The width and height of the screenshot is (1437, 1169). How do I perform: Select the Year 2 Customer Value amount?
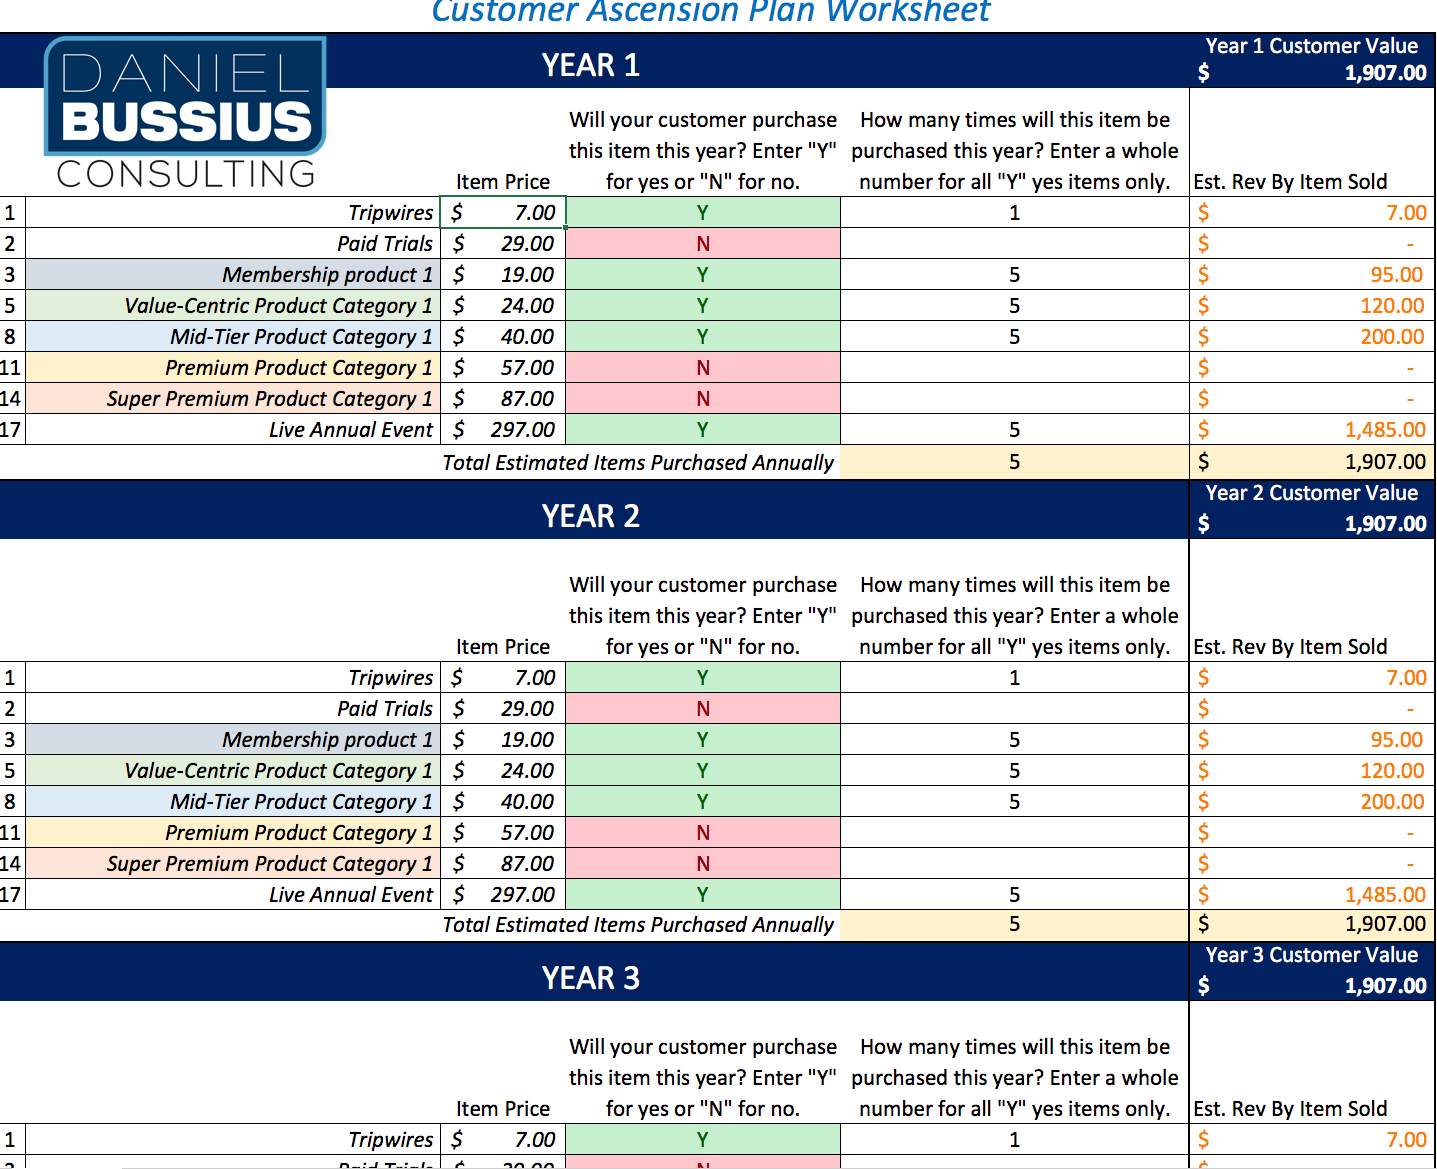click(x=1384, y=524)
